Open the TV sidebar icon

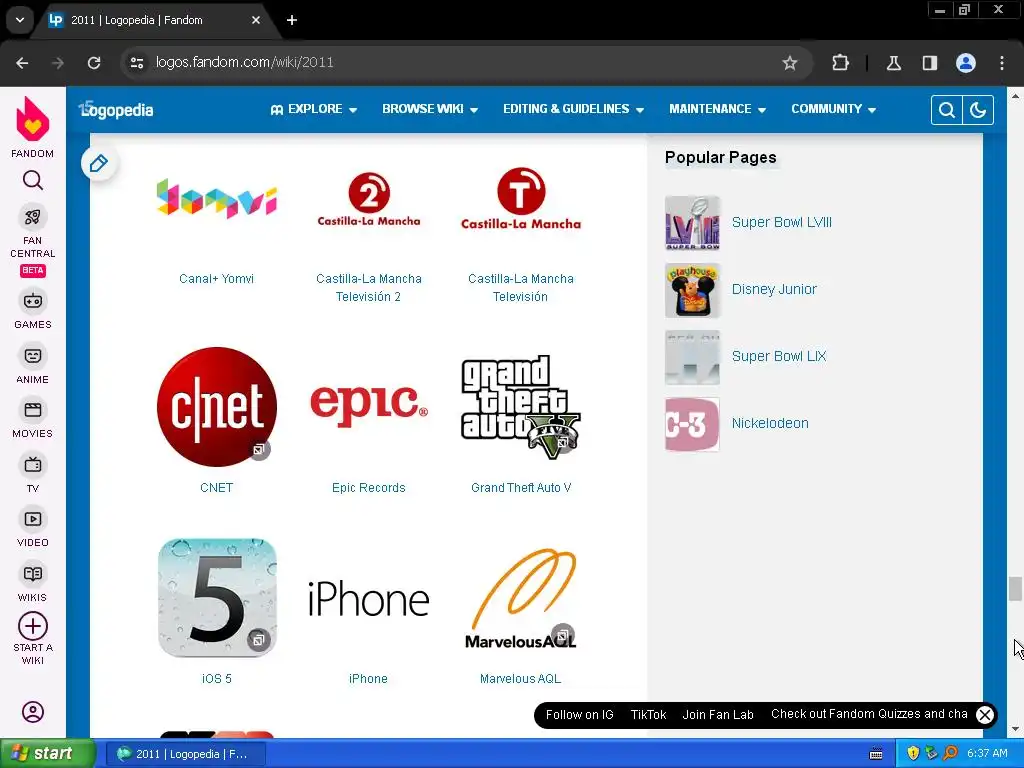click(33, 465)
